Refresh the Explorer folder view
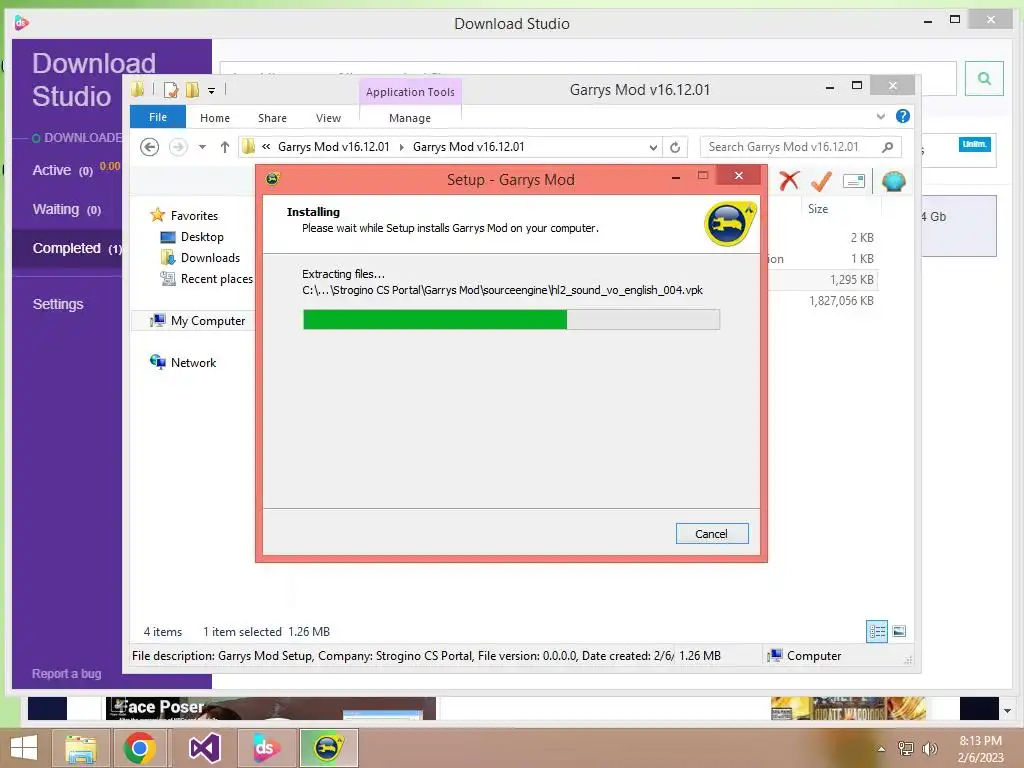The width and height of the screenshot is (1024, 768). pyautogui.click(x=675, y=148)
